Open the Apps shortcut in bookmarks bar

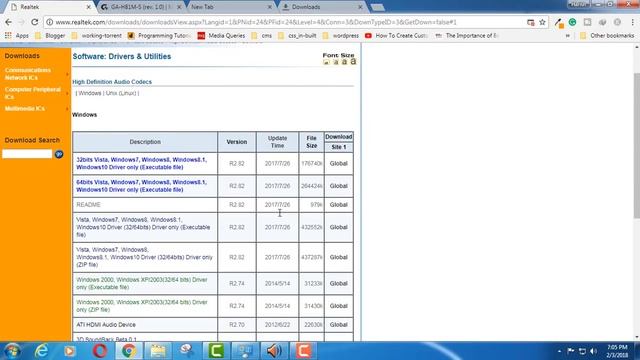pos(17,36)
